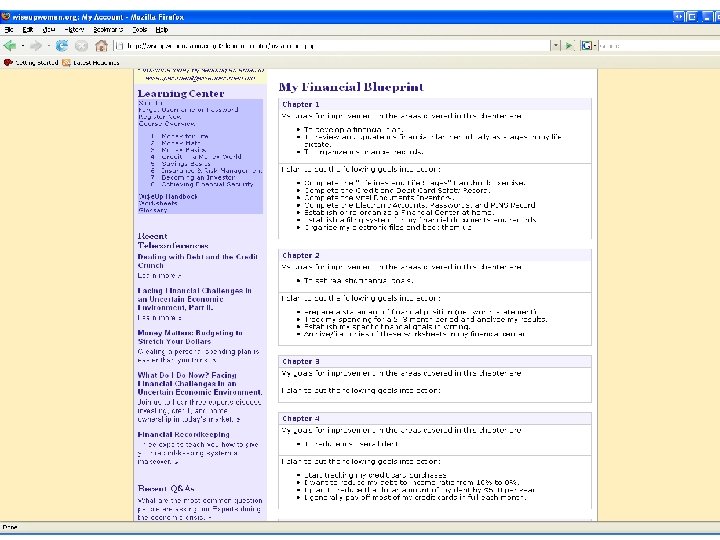Click the Chapter 4 section header

click(434, 418)
